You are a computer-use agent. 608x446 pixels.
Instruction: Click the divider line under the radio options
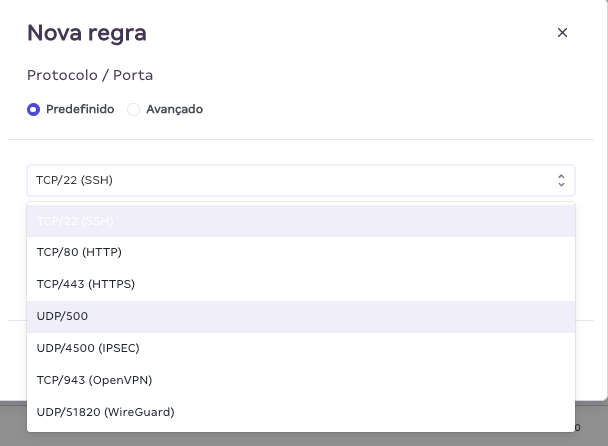[x=300, y=139]
